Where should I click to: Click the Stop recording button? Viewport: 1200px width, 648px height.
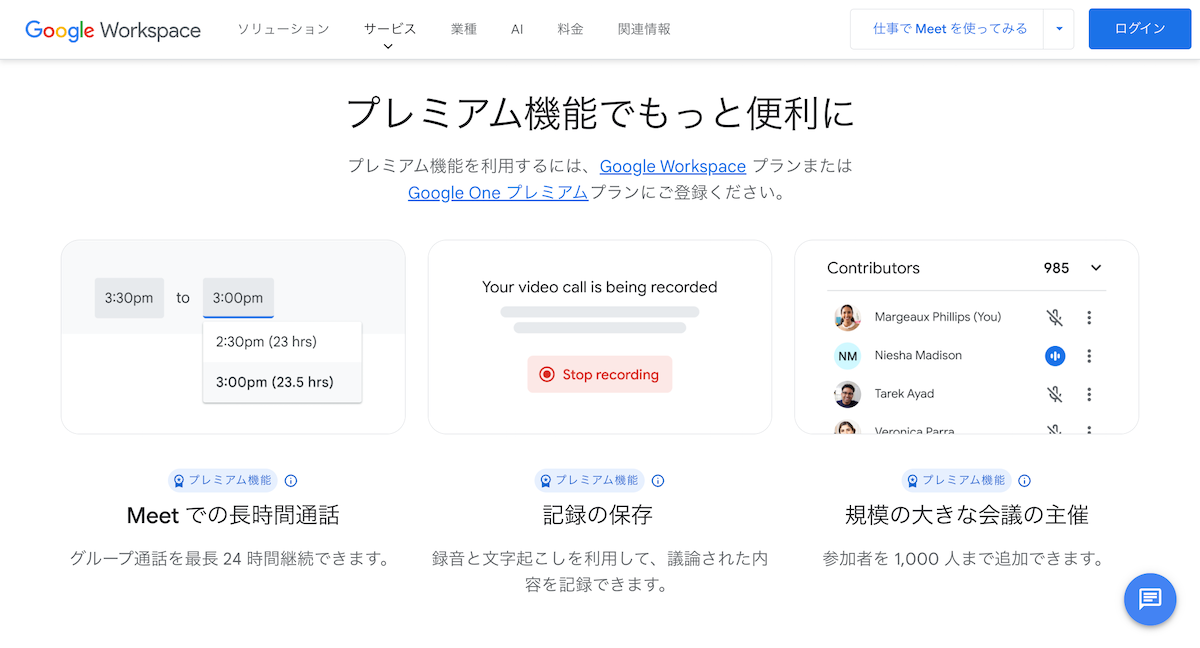[600, 375]
